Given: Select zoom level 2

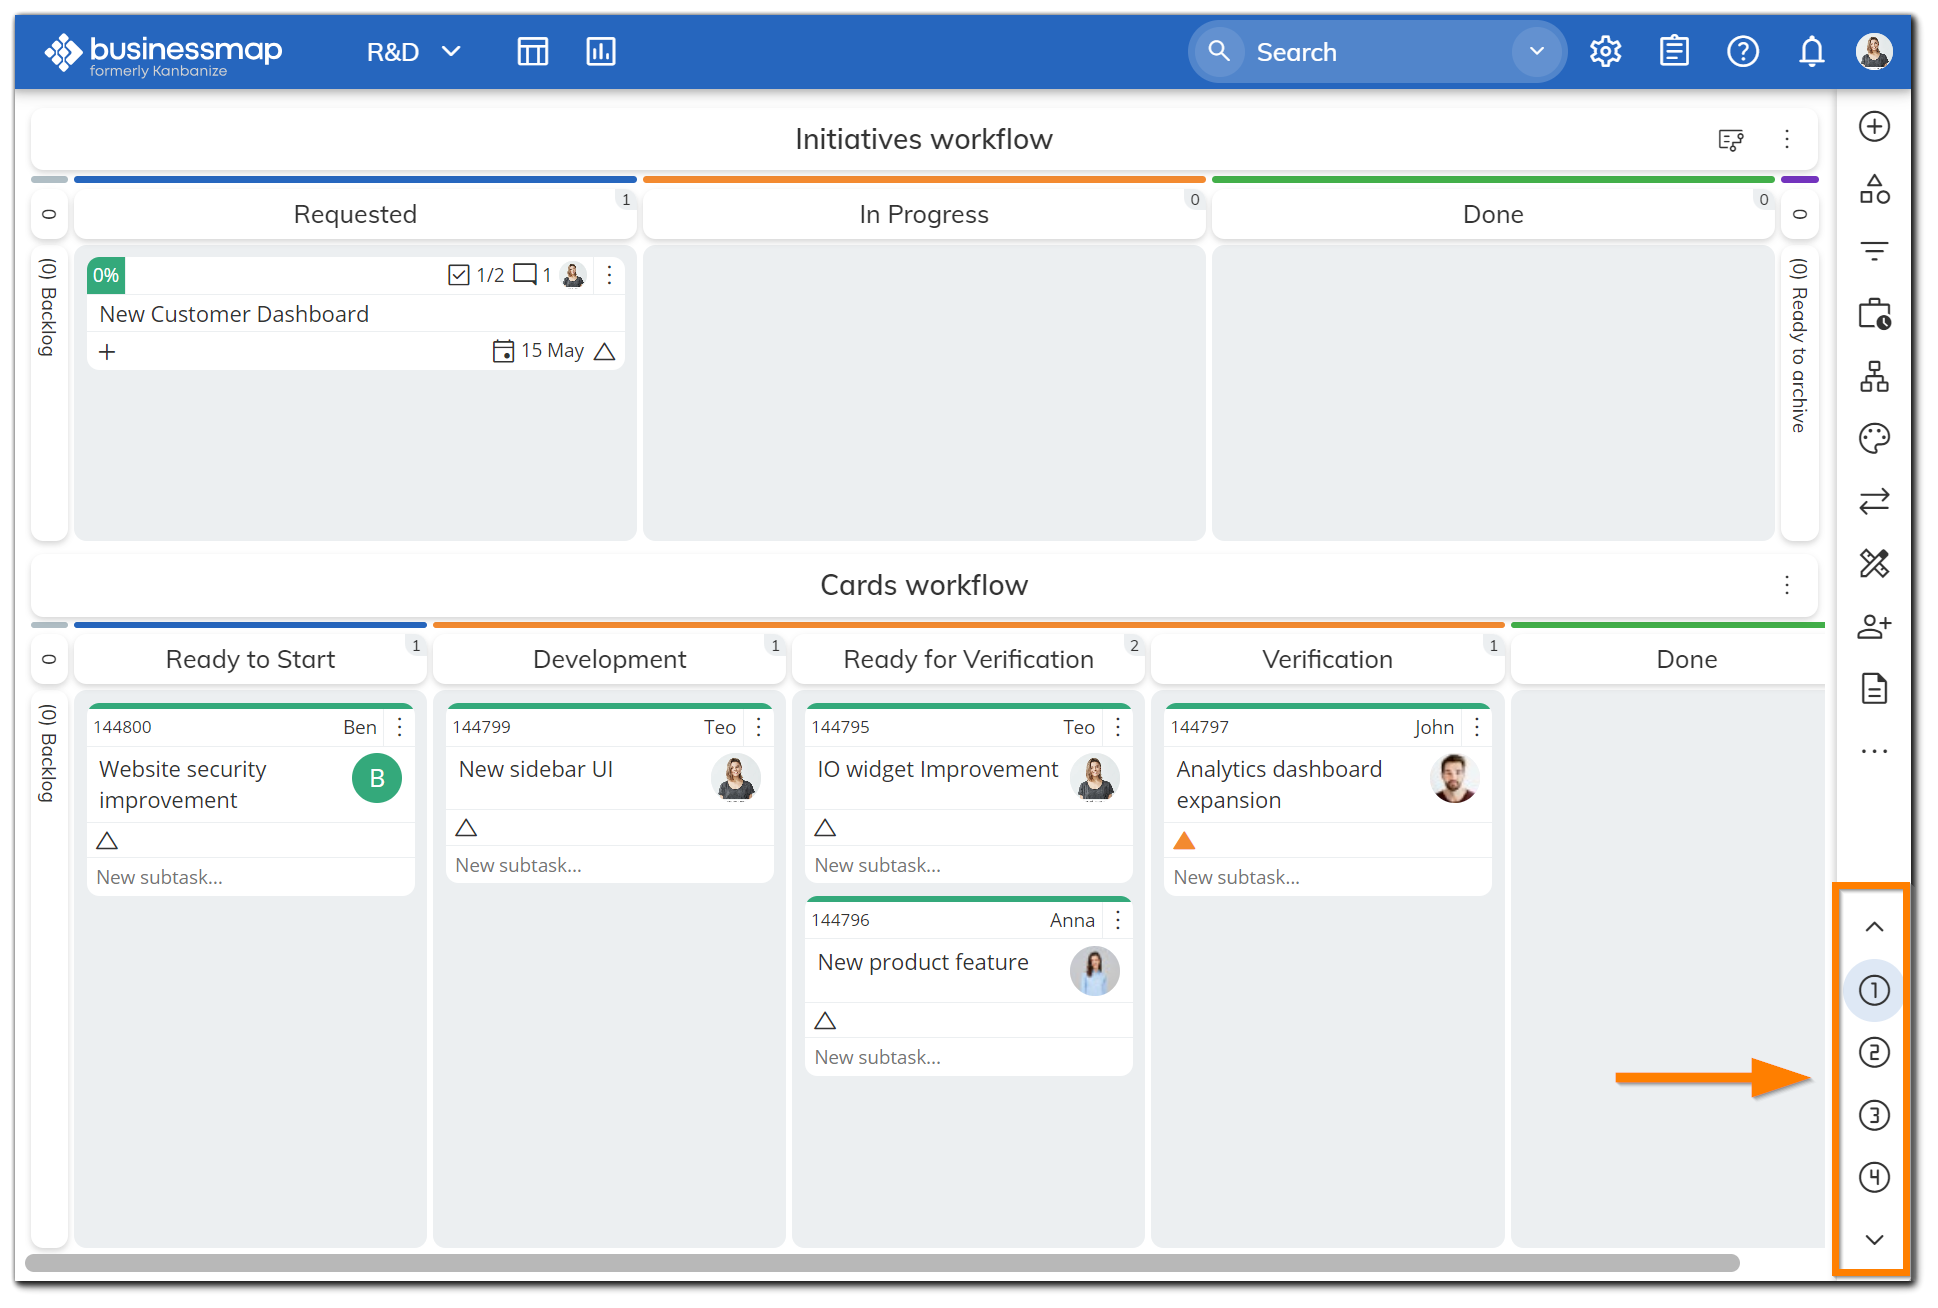Looking at the screenshot, I should click(x=1874, y=1053).
